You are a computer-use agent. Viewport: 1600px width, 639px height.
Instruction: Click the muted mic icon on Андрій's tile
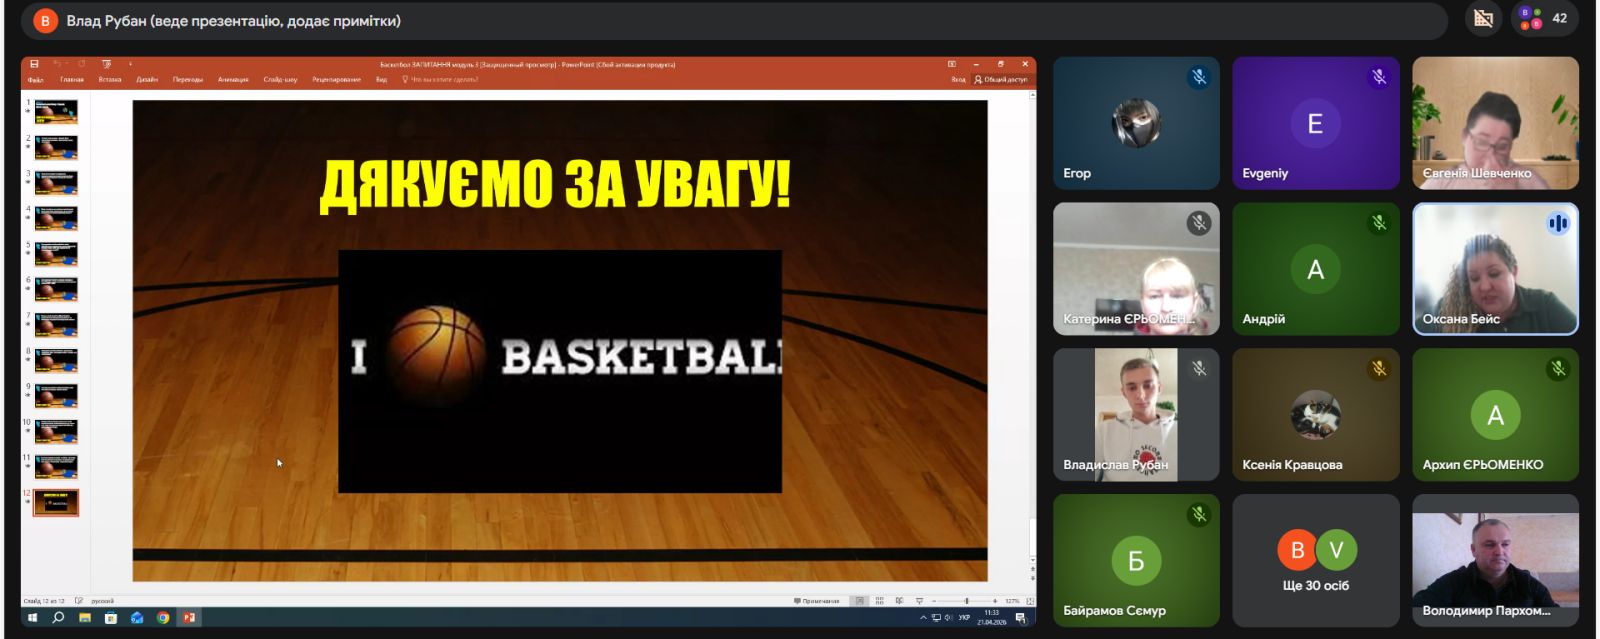[1378, 223]
